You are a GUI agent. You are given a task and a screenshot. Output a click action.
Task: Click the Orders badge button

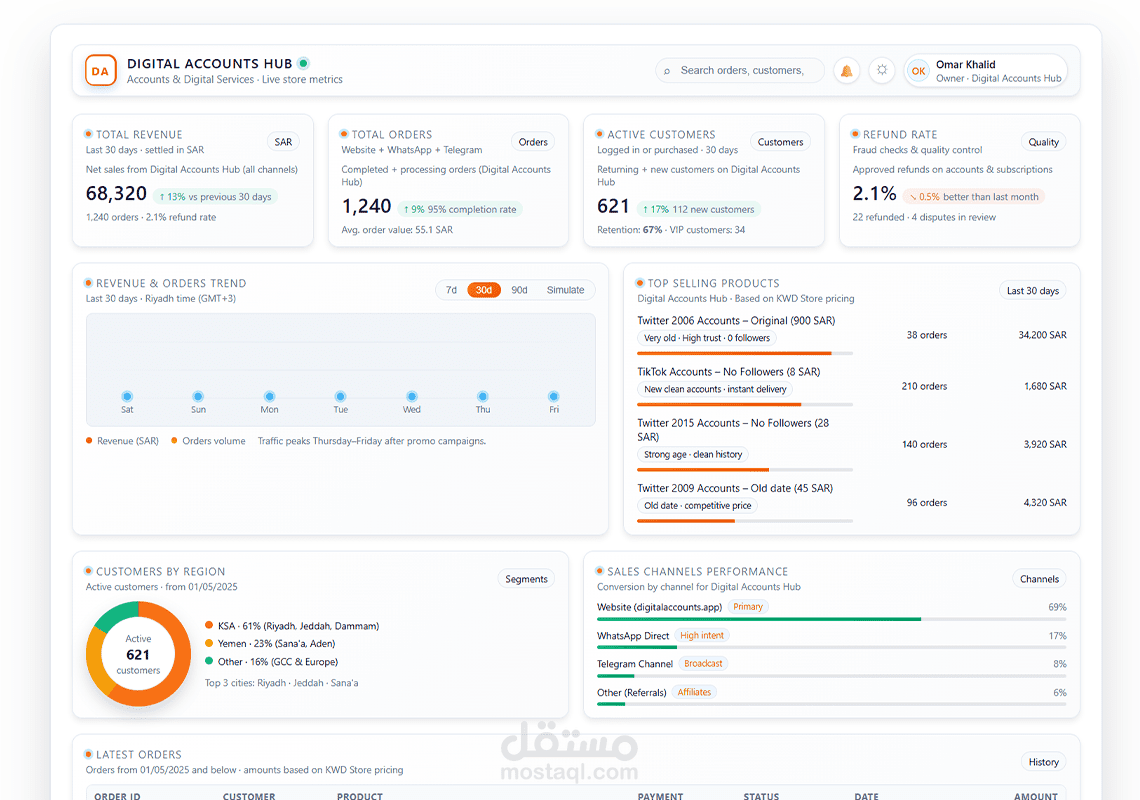coord(533,142)
